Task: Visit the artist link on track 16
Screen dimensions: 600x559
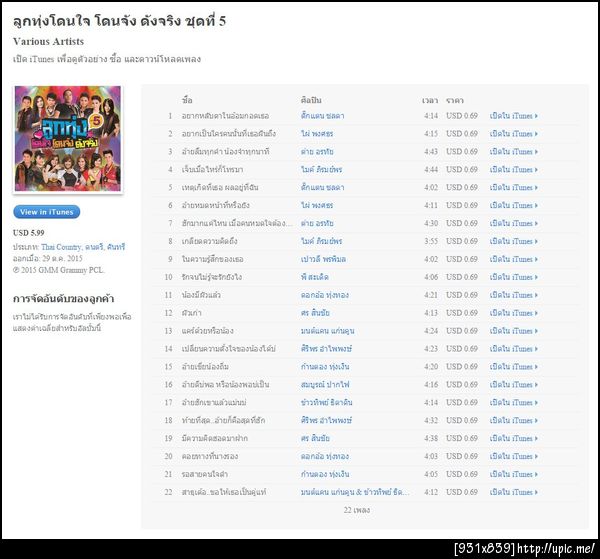Action: pos(325,385)
